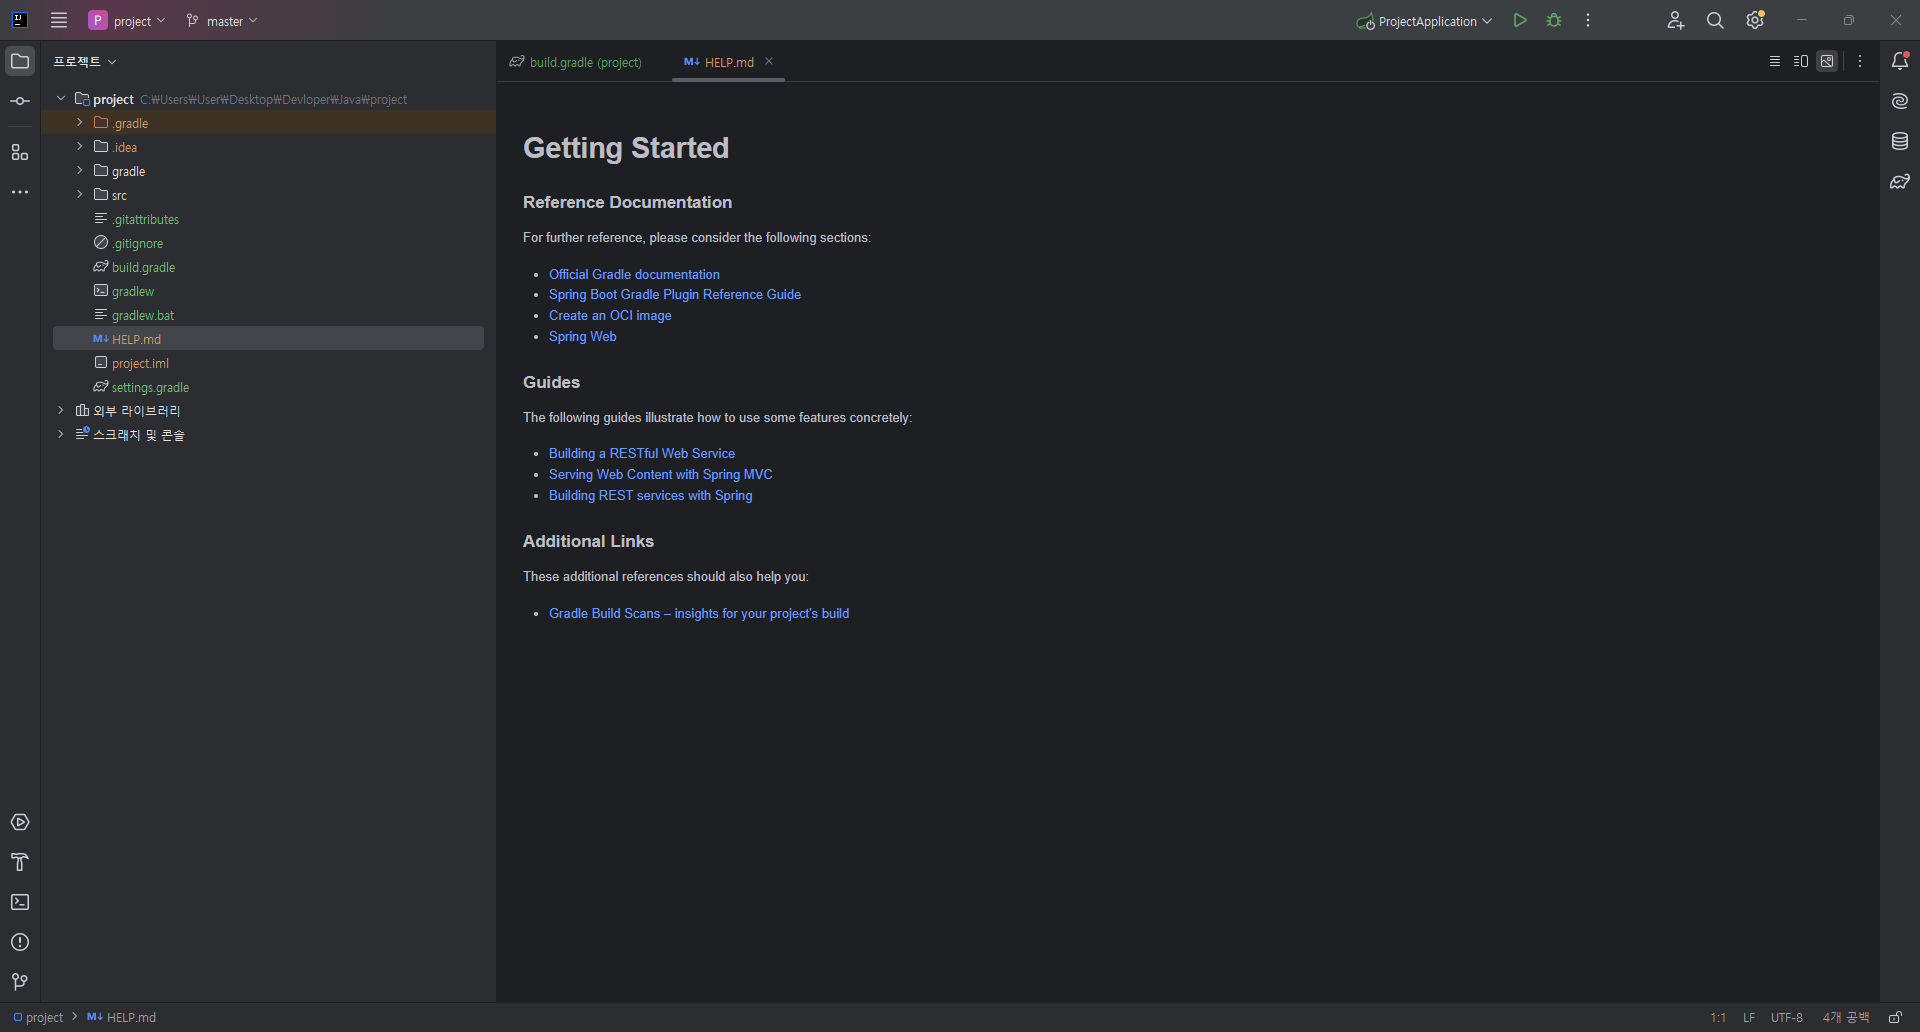Select .gitattributes in project tree
Viewport: 1920px width, 1032px height.
click(x=145, y=219)
